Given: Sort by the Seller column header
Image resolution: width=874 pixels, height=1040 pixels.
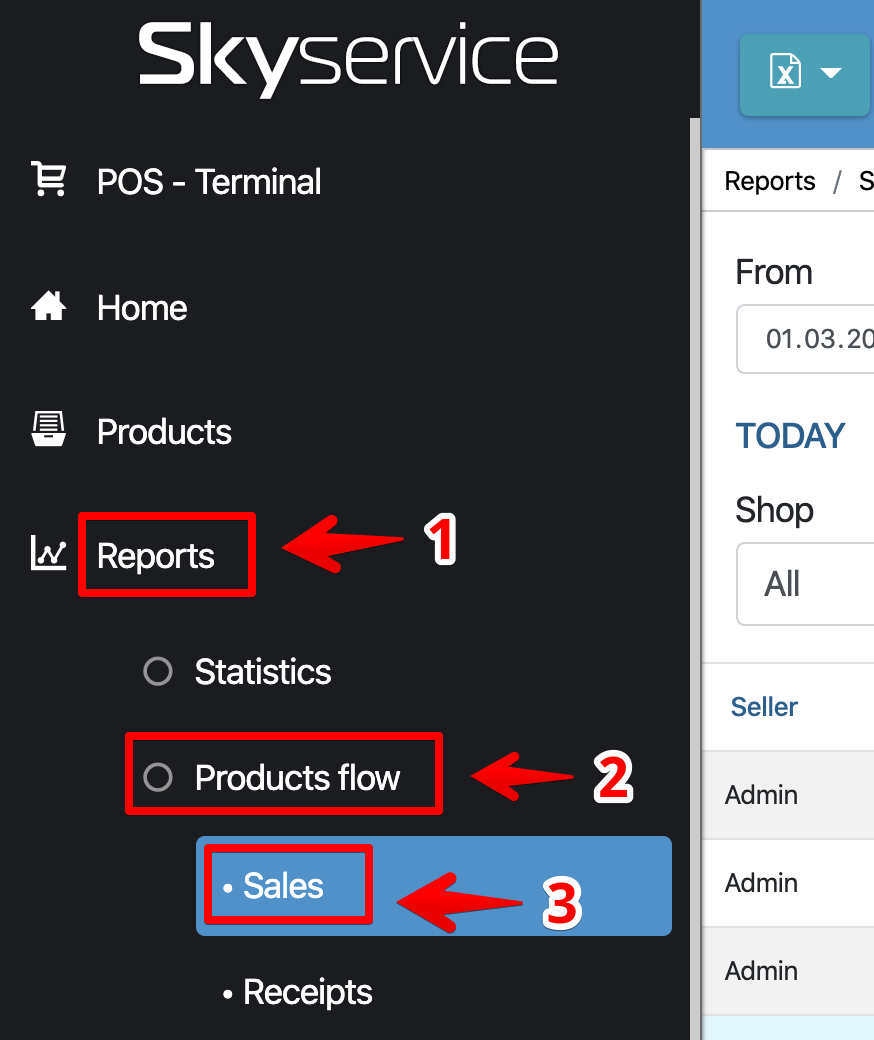Looking at the screenshot, I should tap(764, 707).
